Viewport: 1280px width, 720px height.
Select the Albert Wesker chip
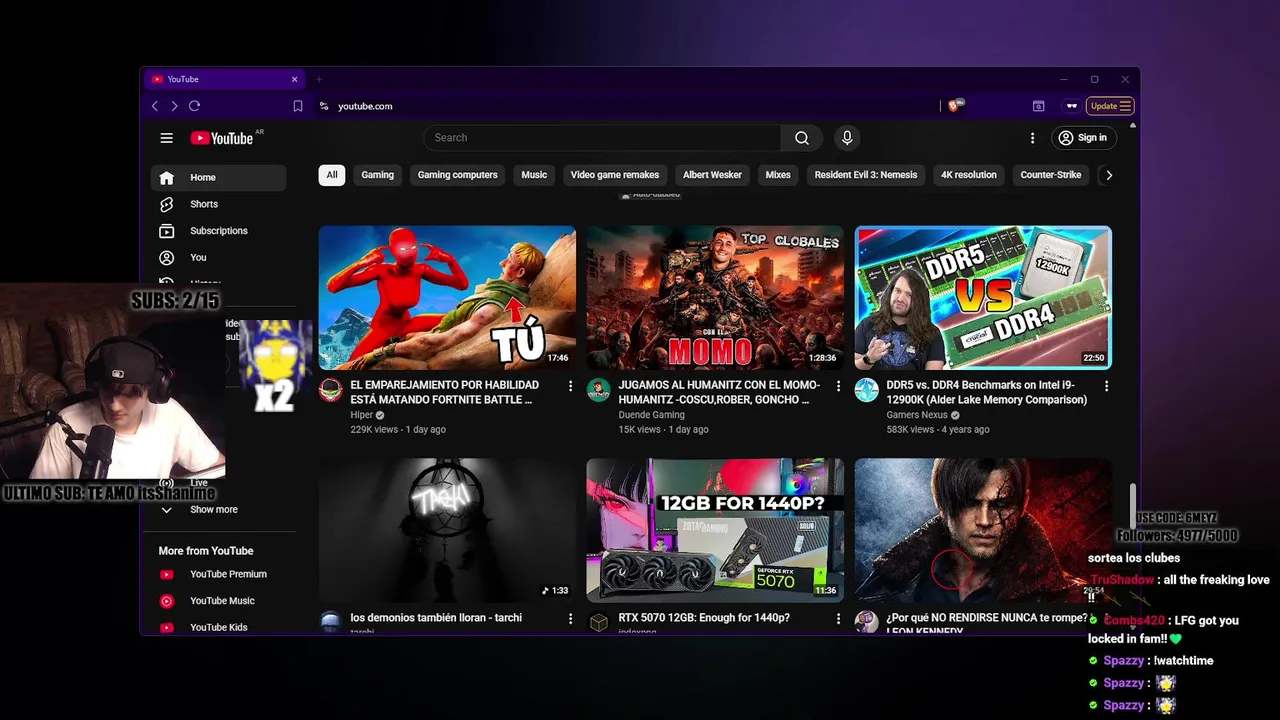pyautogui.click(x=712, y=175)
